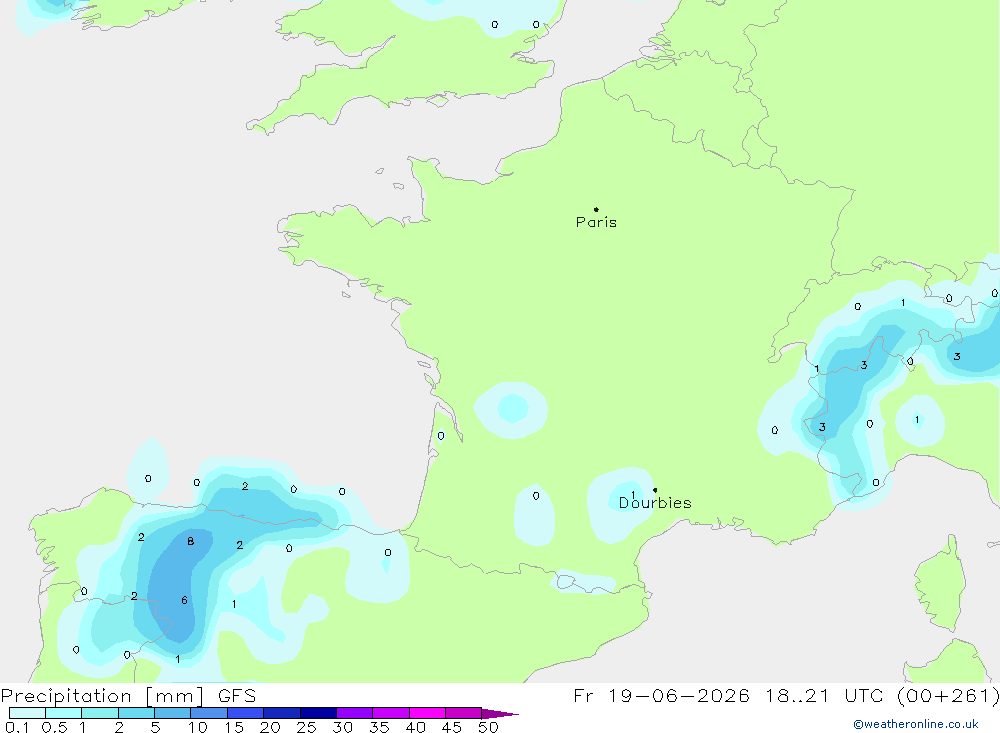
Task: Pick the 25–30 mm legend swatch
Action: coord(318,713)
